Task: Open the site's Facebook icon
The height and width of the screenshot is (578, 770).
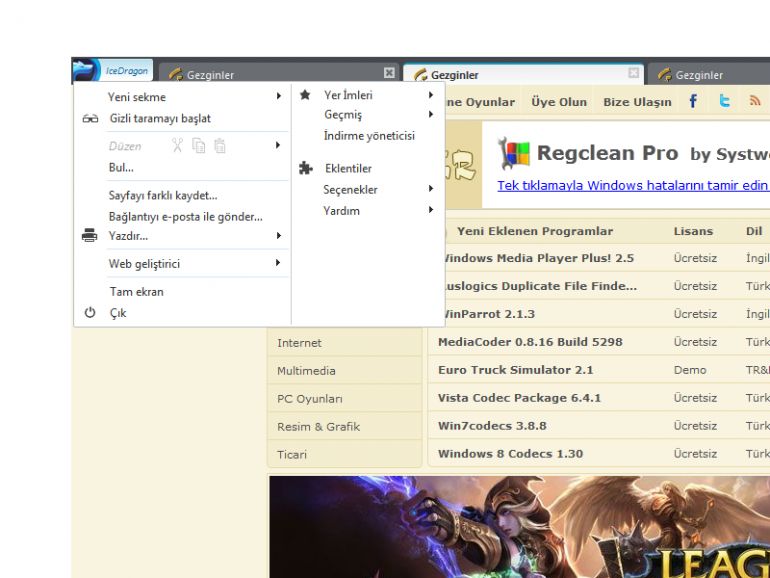Action: (693, 101)
